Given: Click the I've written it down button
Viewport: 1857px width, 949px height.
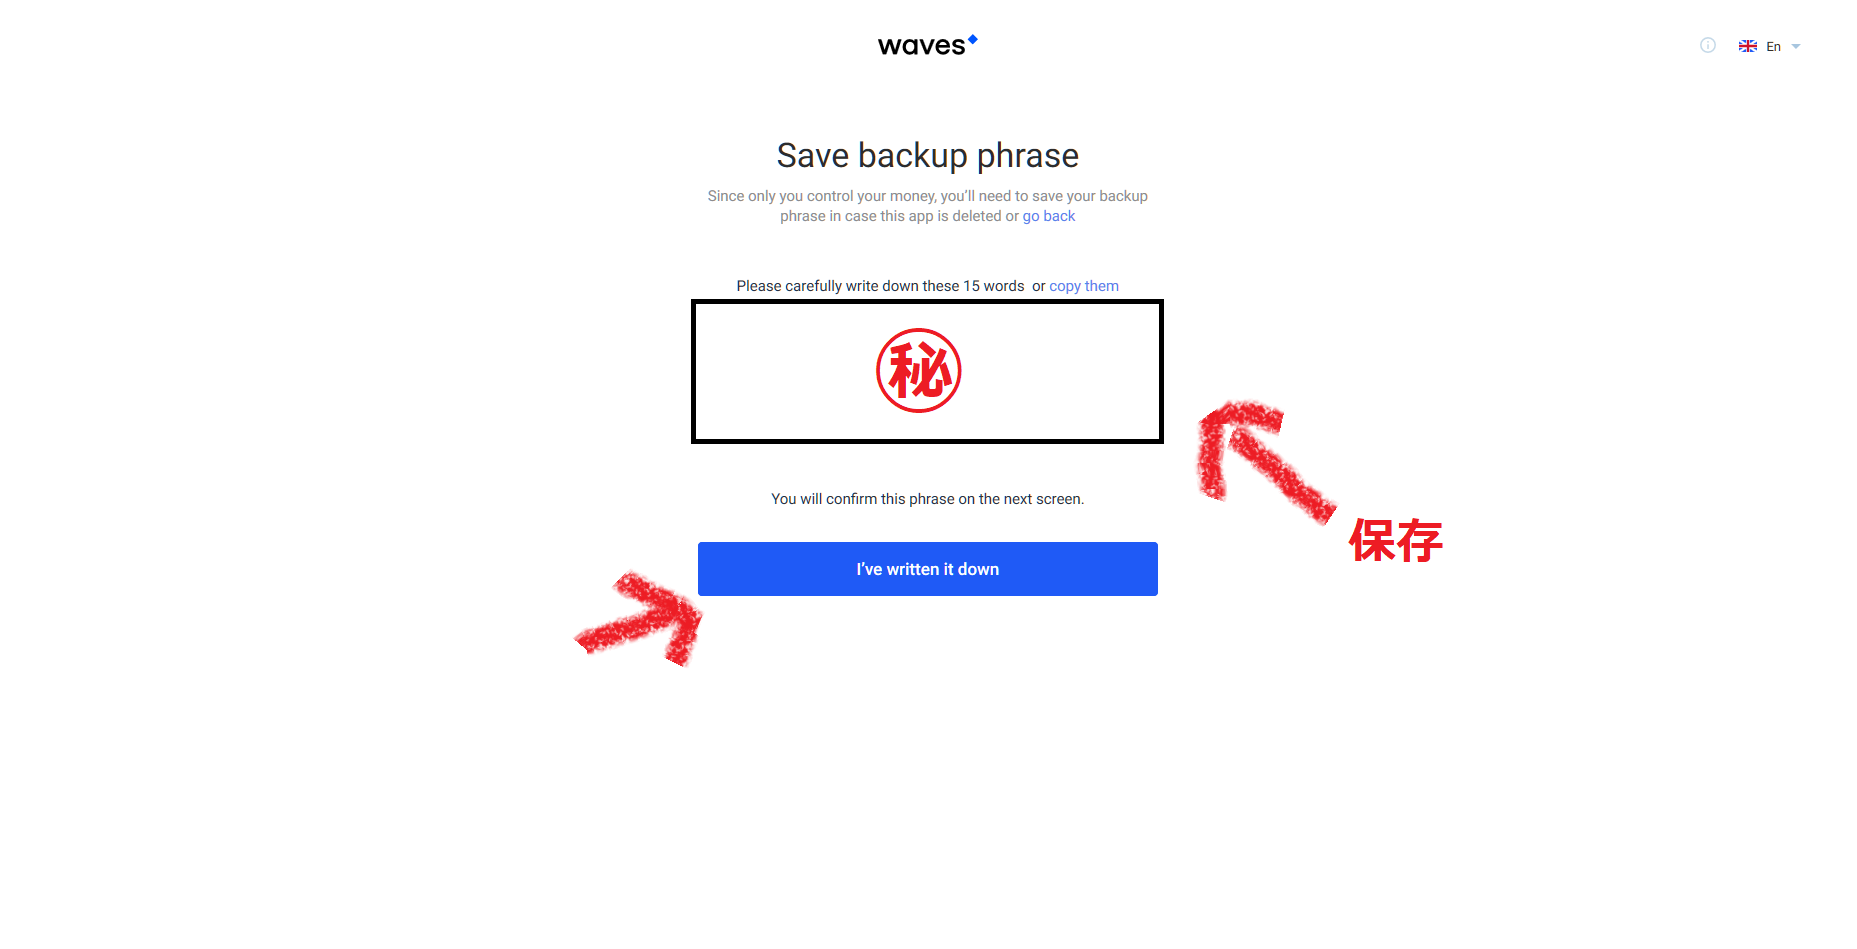Looking at the screenshot, I should pyautogui.click(x=928, y=569).
